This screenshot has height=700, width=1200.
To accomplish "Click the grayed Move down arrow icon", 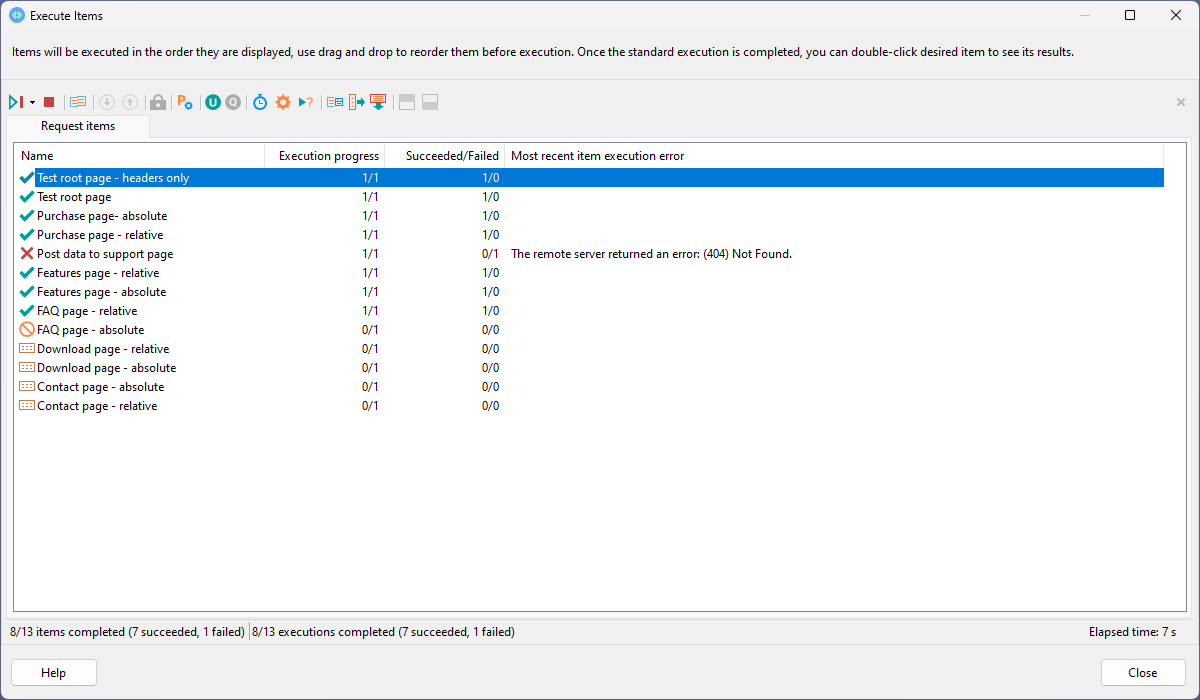I will (x=107, y=102).
